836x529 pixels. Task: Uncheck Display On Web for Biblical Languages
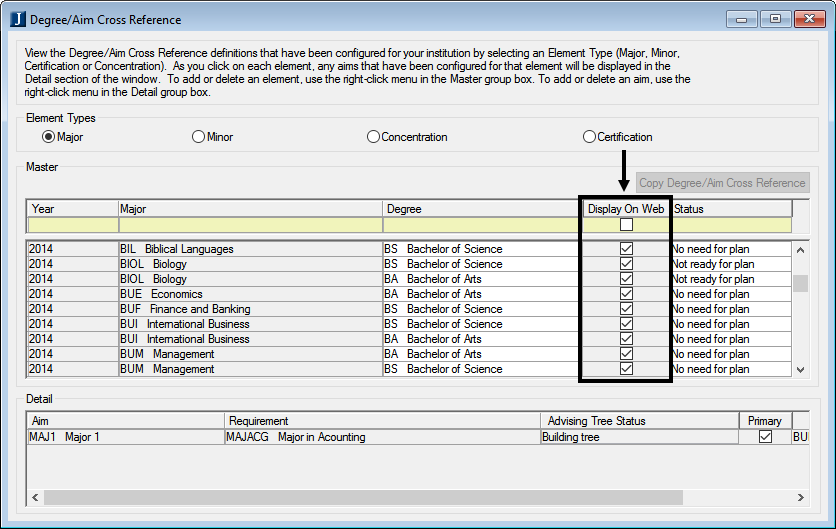(626, 249)
